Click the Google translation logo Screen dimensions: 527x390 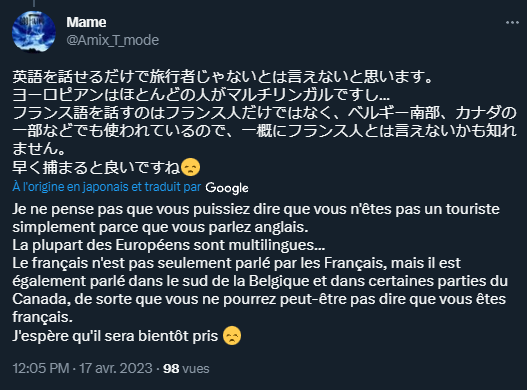227,188
